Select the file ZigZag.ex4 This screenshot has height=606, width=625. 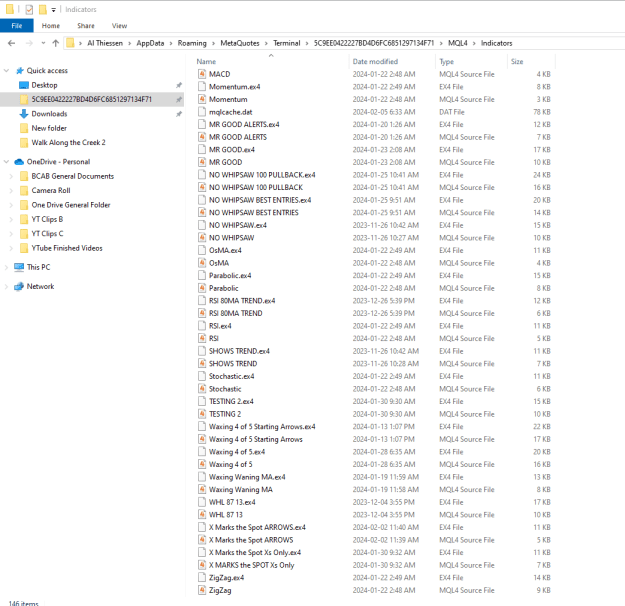[226, 578]
